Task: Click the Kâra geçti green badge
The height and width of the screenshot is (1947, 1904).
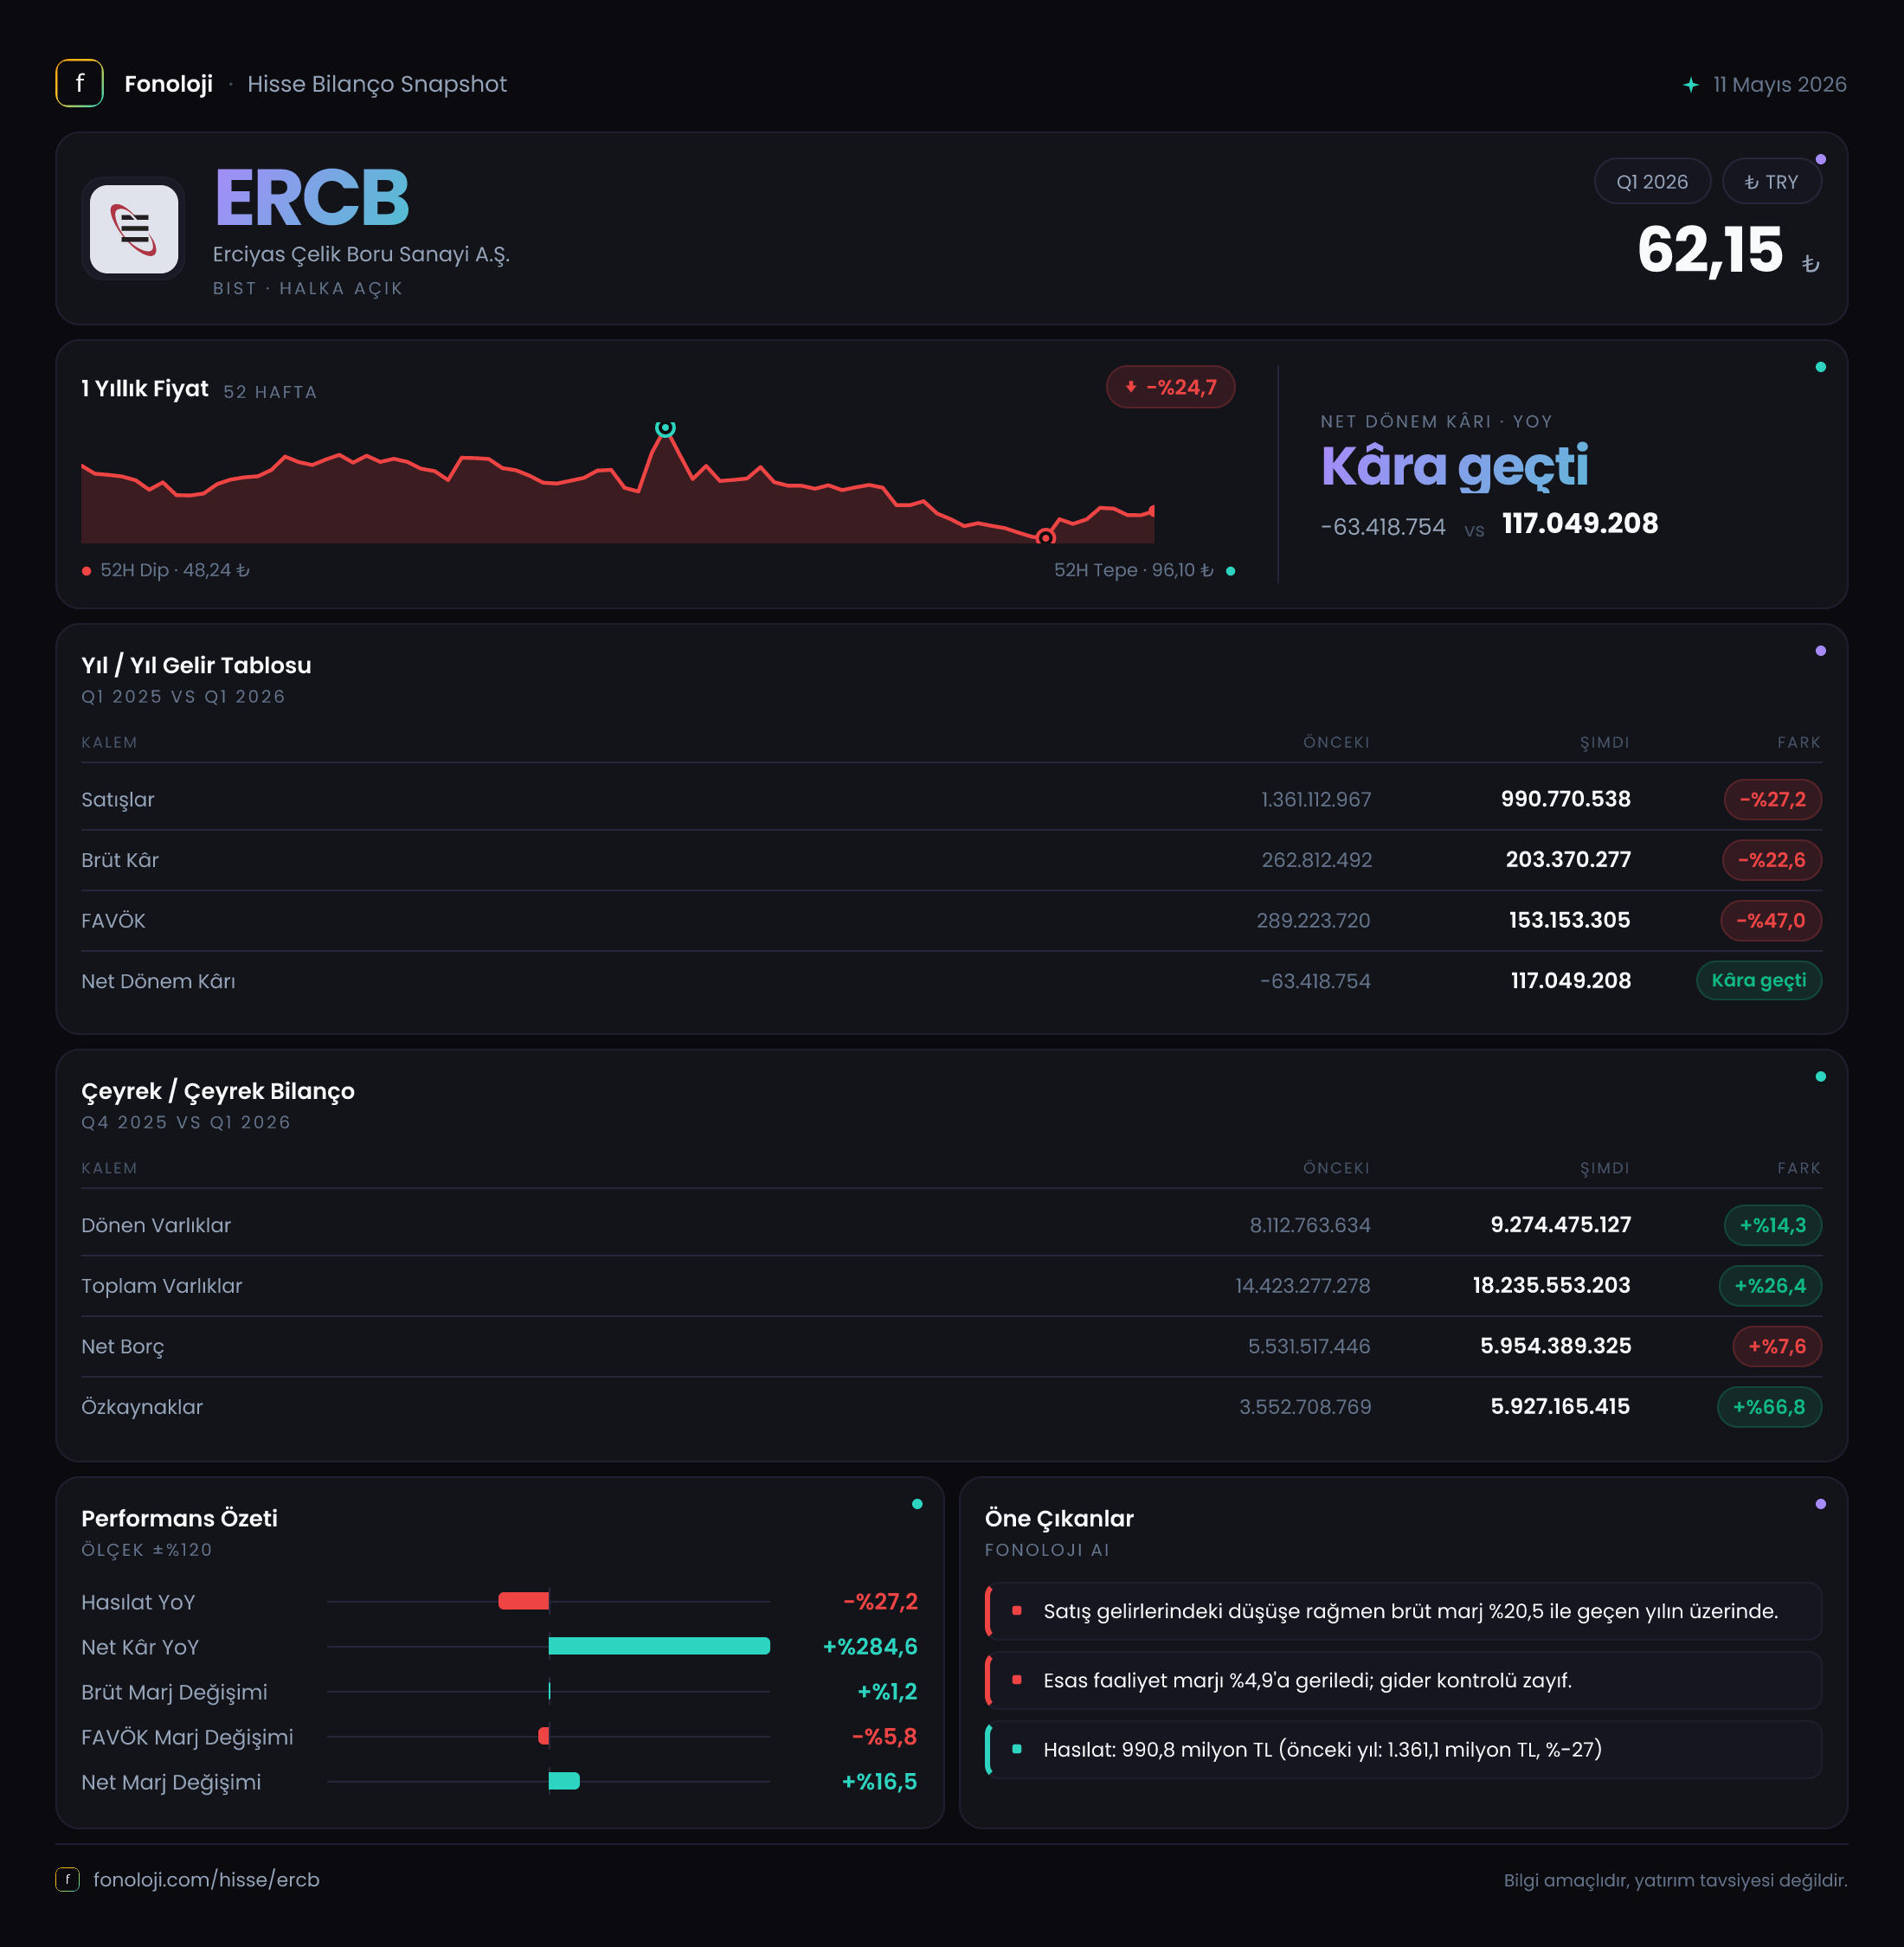Action: pos(1758,980)
